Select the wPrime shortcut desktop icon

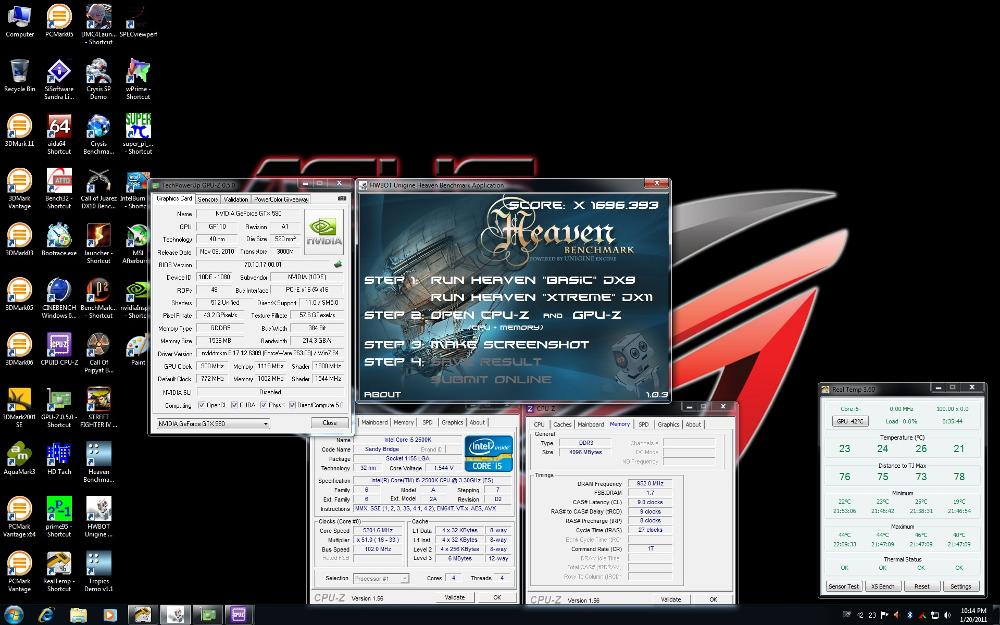click(138, 79)
